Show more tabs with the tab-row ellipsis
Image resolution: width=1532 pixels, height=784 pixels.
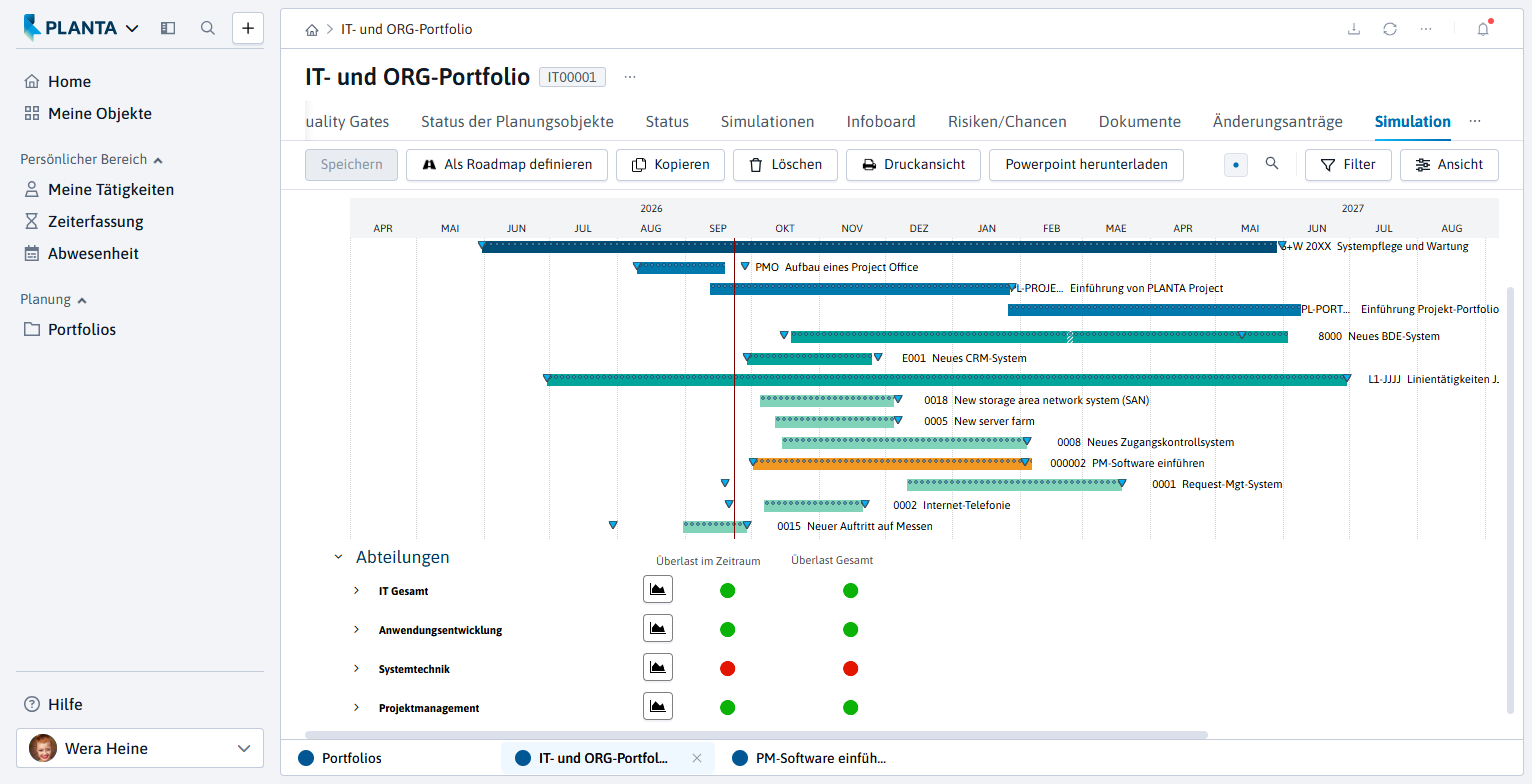click(1475, 121)
